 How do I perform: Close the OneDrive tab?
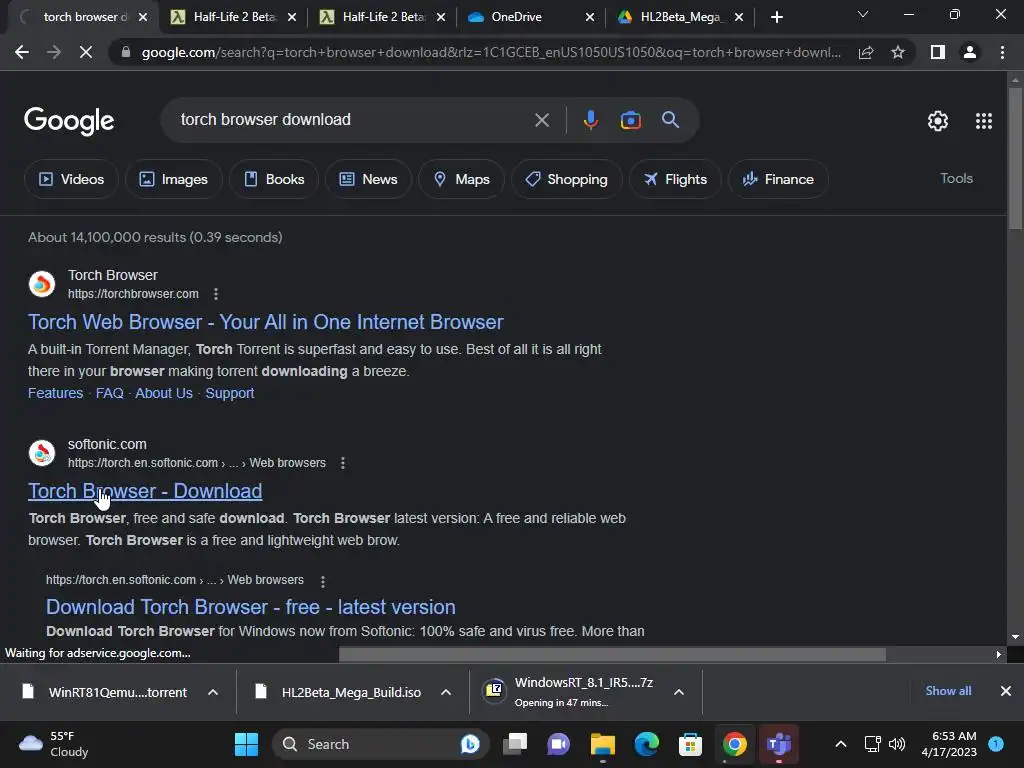[590, 18]
